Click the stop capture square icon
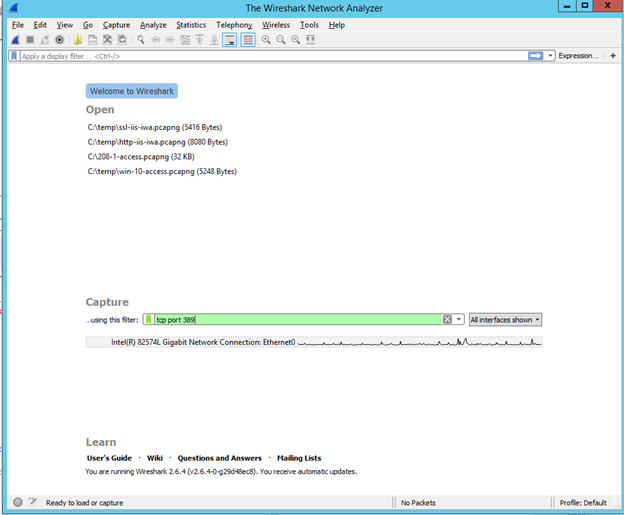This screenshot has width=624, height=515. tap(30, 40)
